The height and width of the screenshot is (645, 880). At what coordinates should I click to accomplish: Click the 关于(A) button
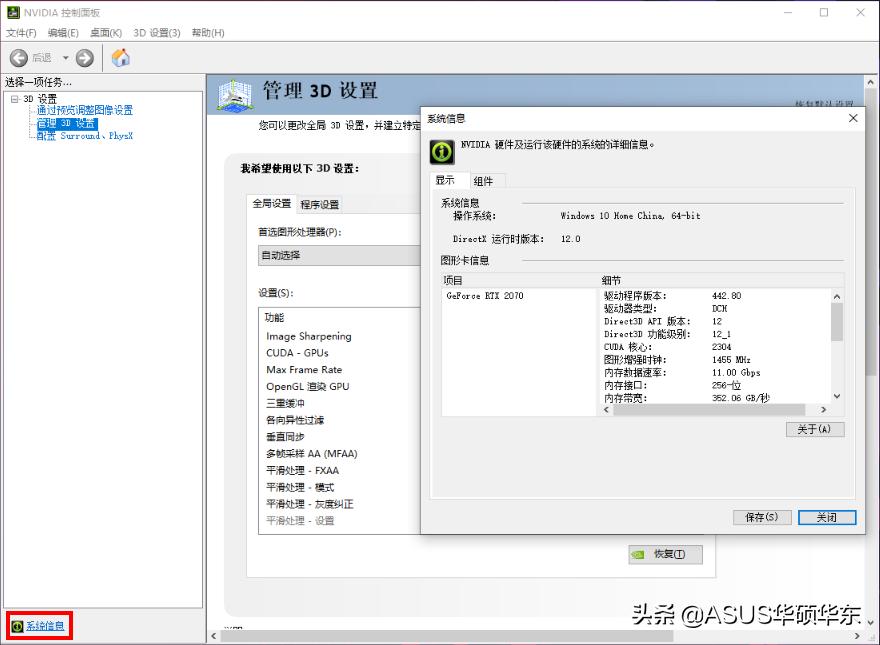[815, 429]
